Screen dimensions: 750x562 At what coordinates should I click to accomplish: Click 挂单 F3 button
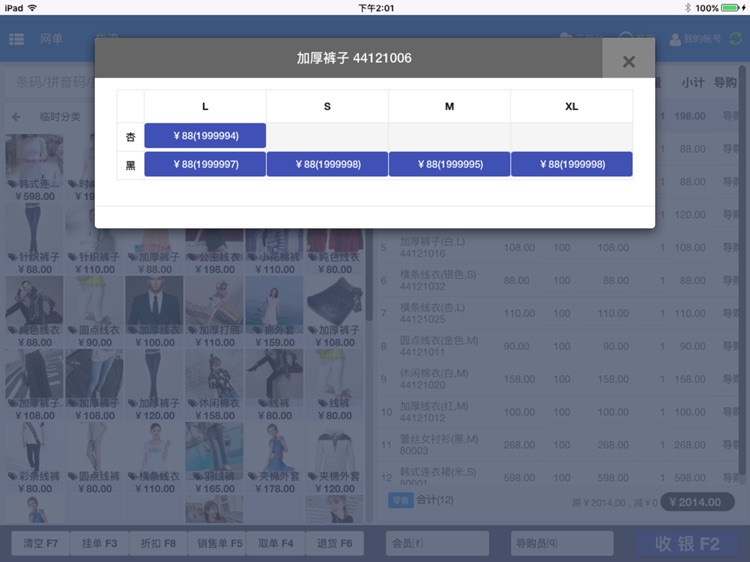99,543
